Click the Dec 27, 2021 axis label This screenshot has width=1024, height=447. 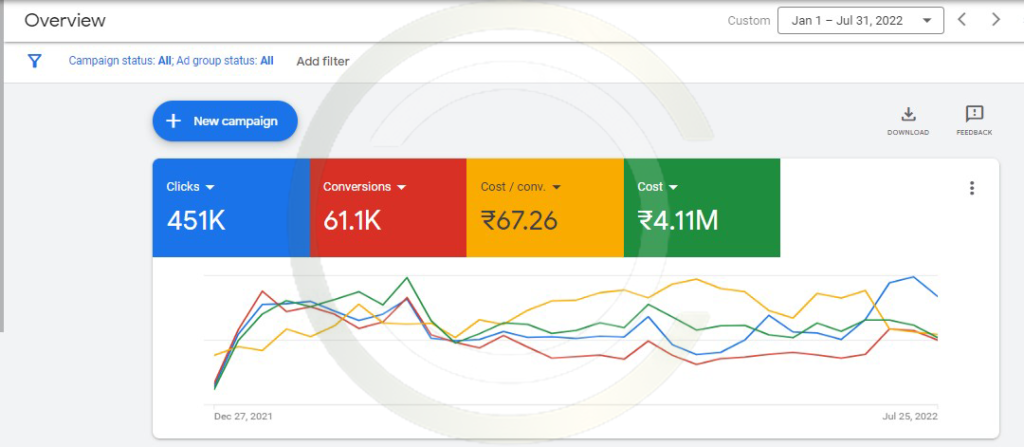pyautogui.click(x=243, y=415)
